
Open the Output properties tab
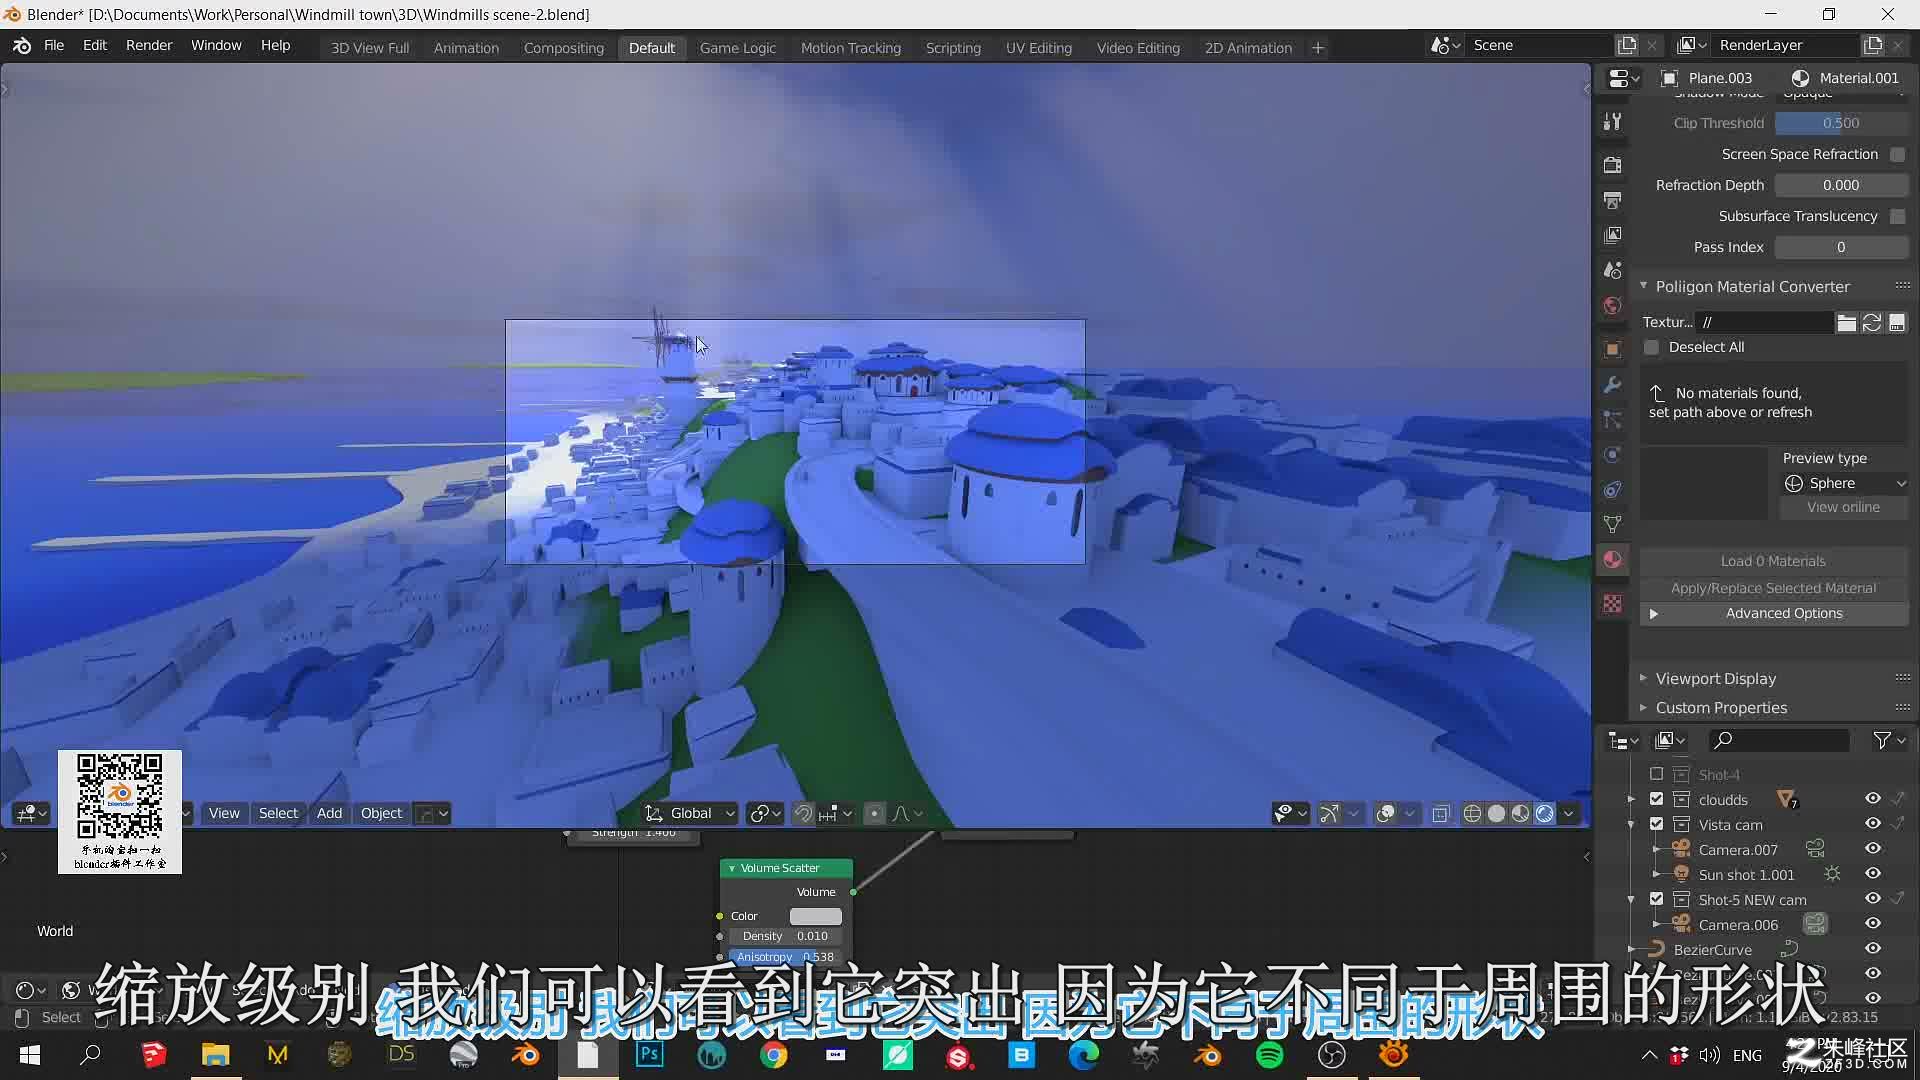click(1612, 200)
